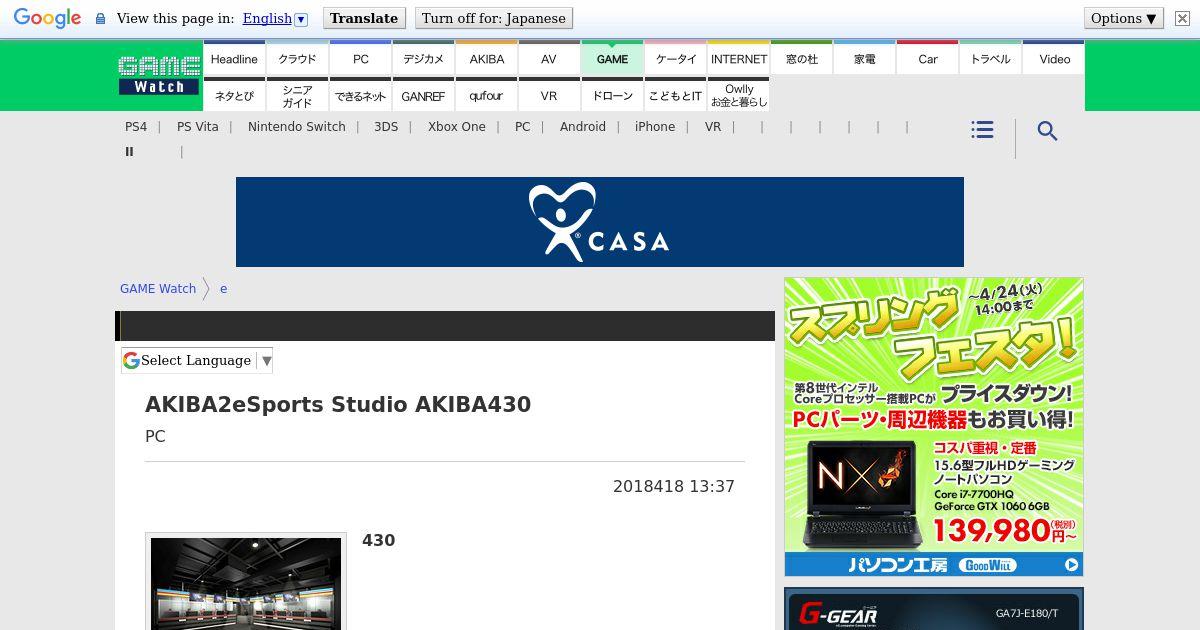1200x630 pixels.
Task: Open the PC tab in top navigation
Action: coord(360,59)
